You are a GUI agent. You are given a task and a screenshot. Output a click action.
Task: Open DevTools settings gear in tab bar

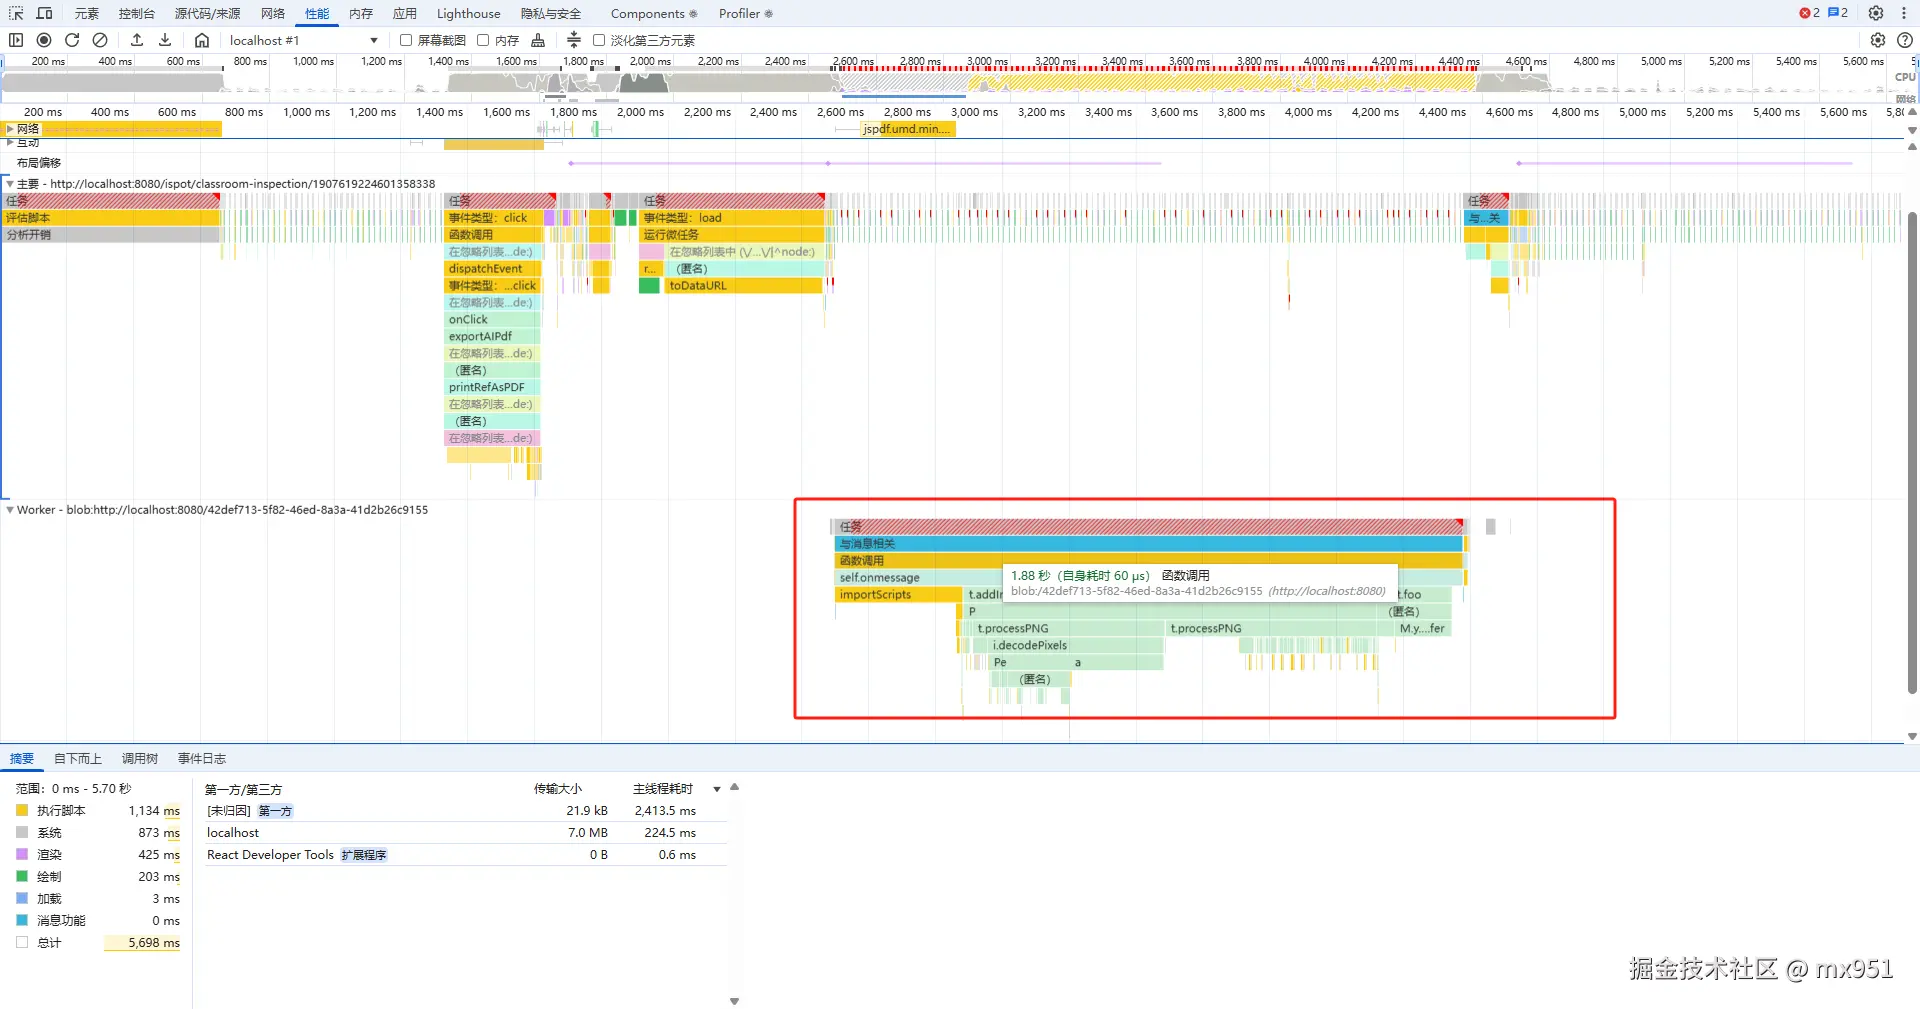click(1876, 13)
